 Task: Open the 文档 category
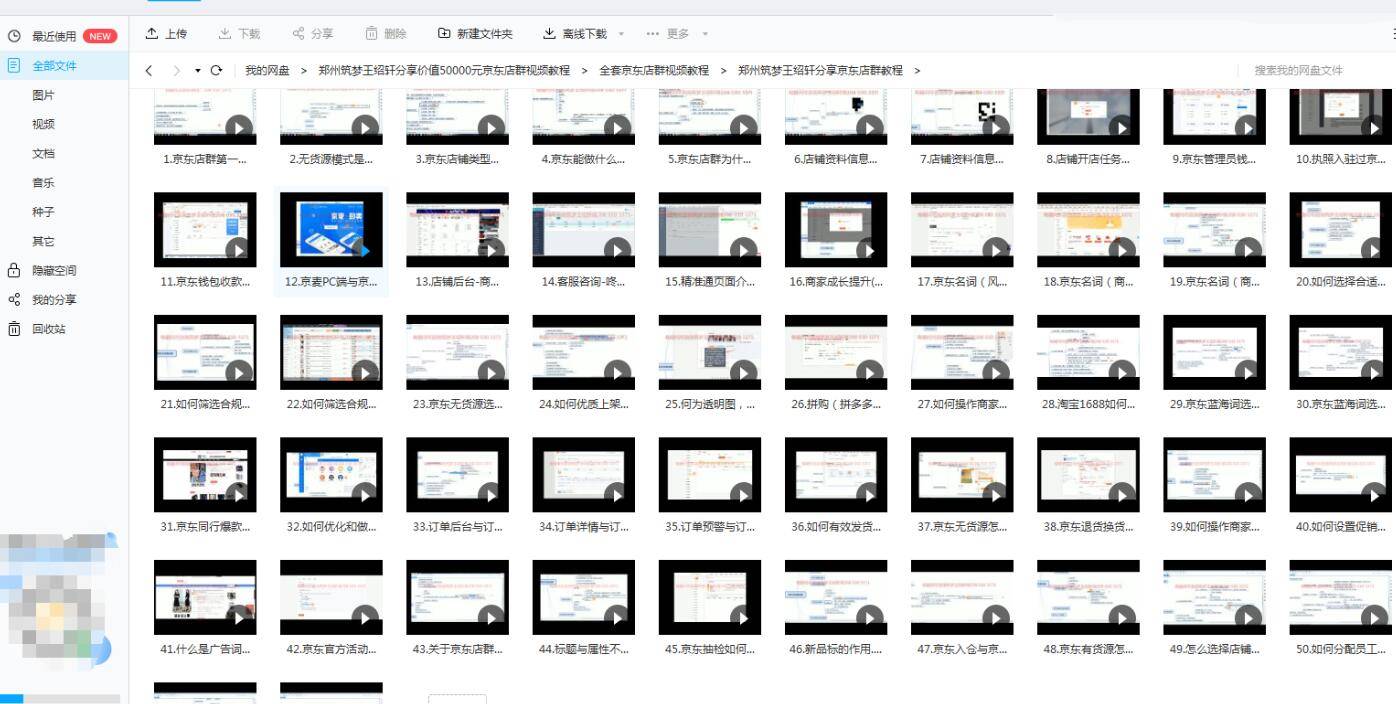(x=44, y=153)
